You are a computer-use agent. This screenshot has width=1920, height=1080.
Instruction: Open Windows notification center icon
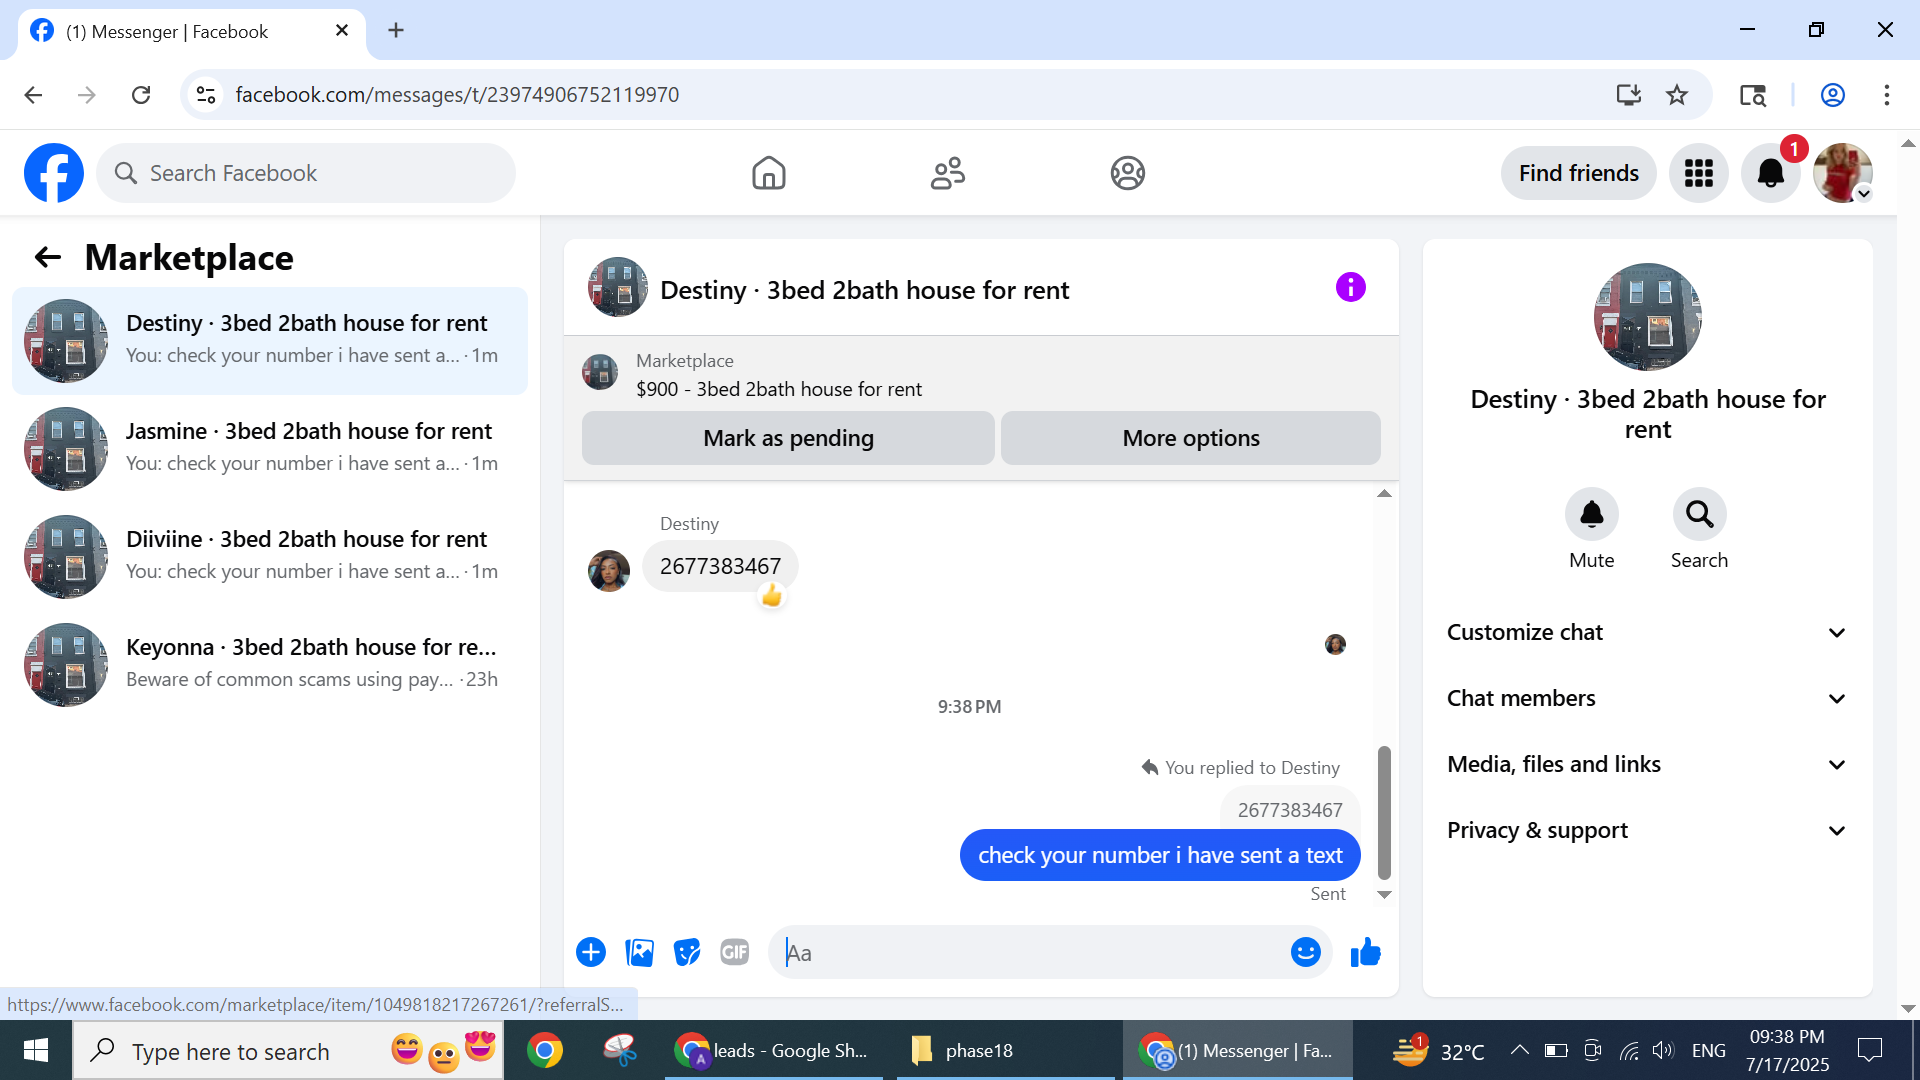pos(1869,1051)
